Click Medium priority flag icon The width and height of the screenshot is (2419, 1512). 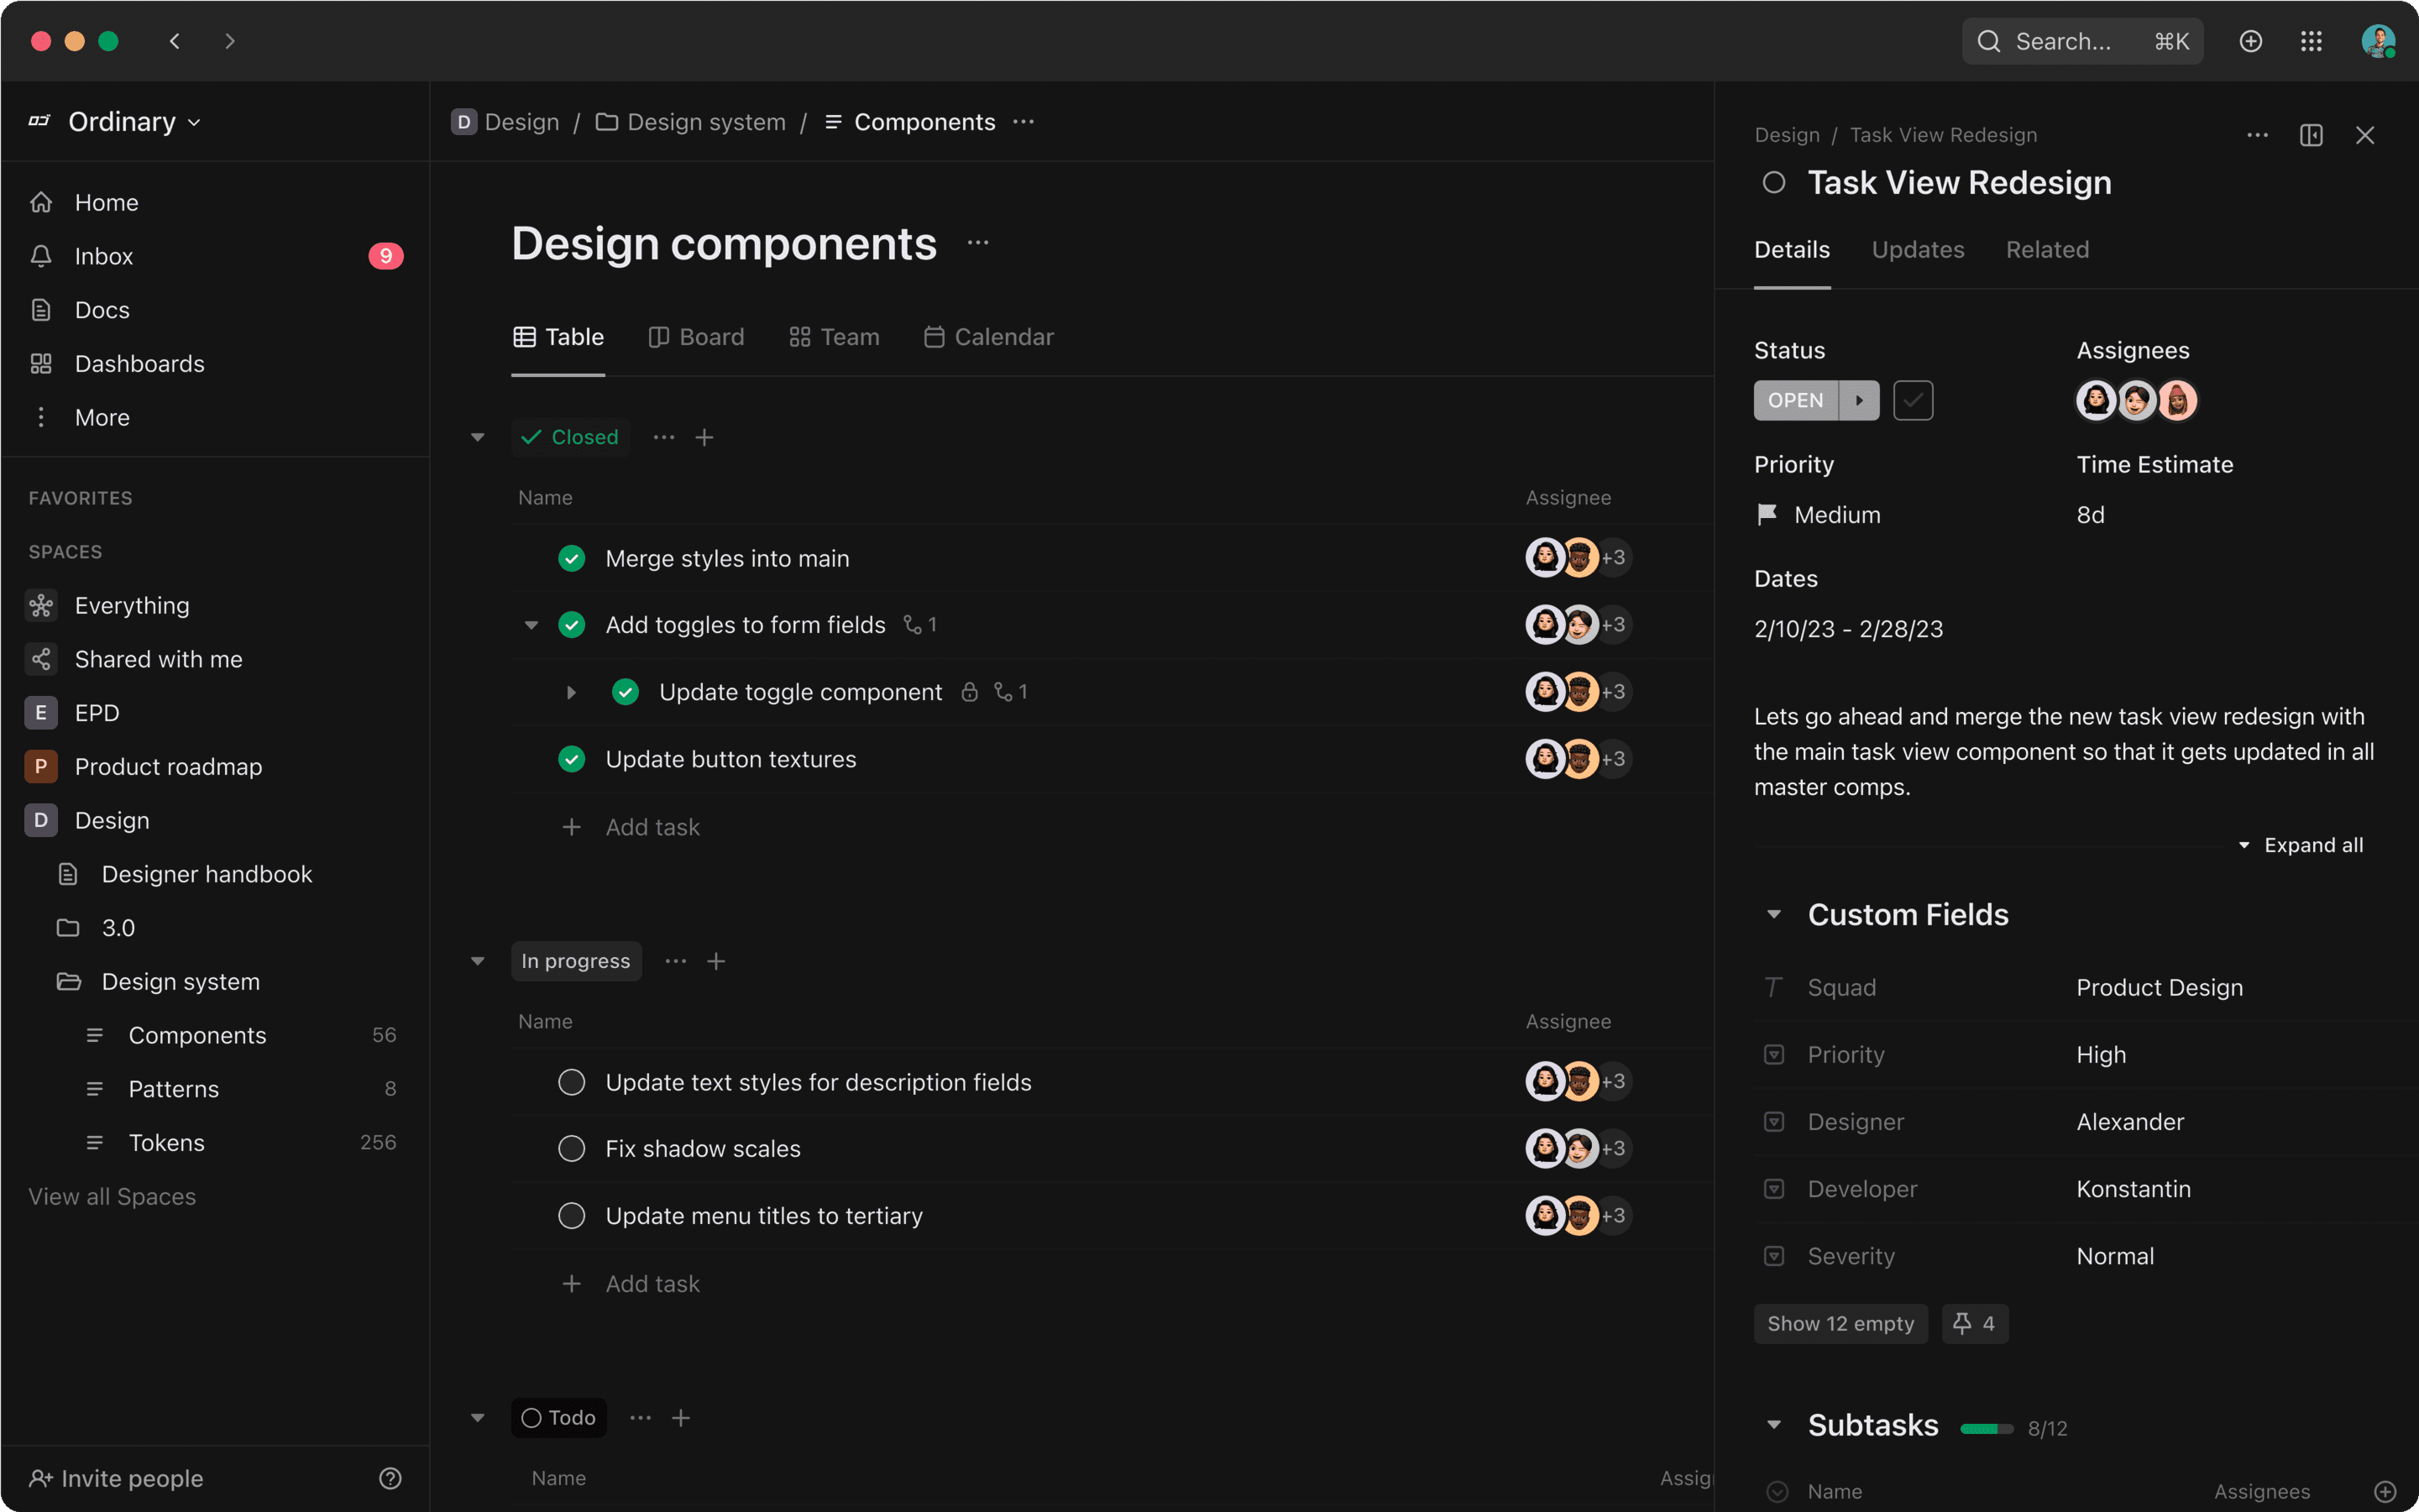click(1767, 514)
